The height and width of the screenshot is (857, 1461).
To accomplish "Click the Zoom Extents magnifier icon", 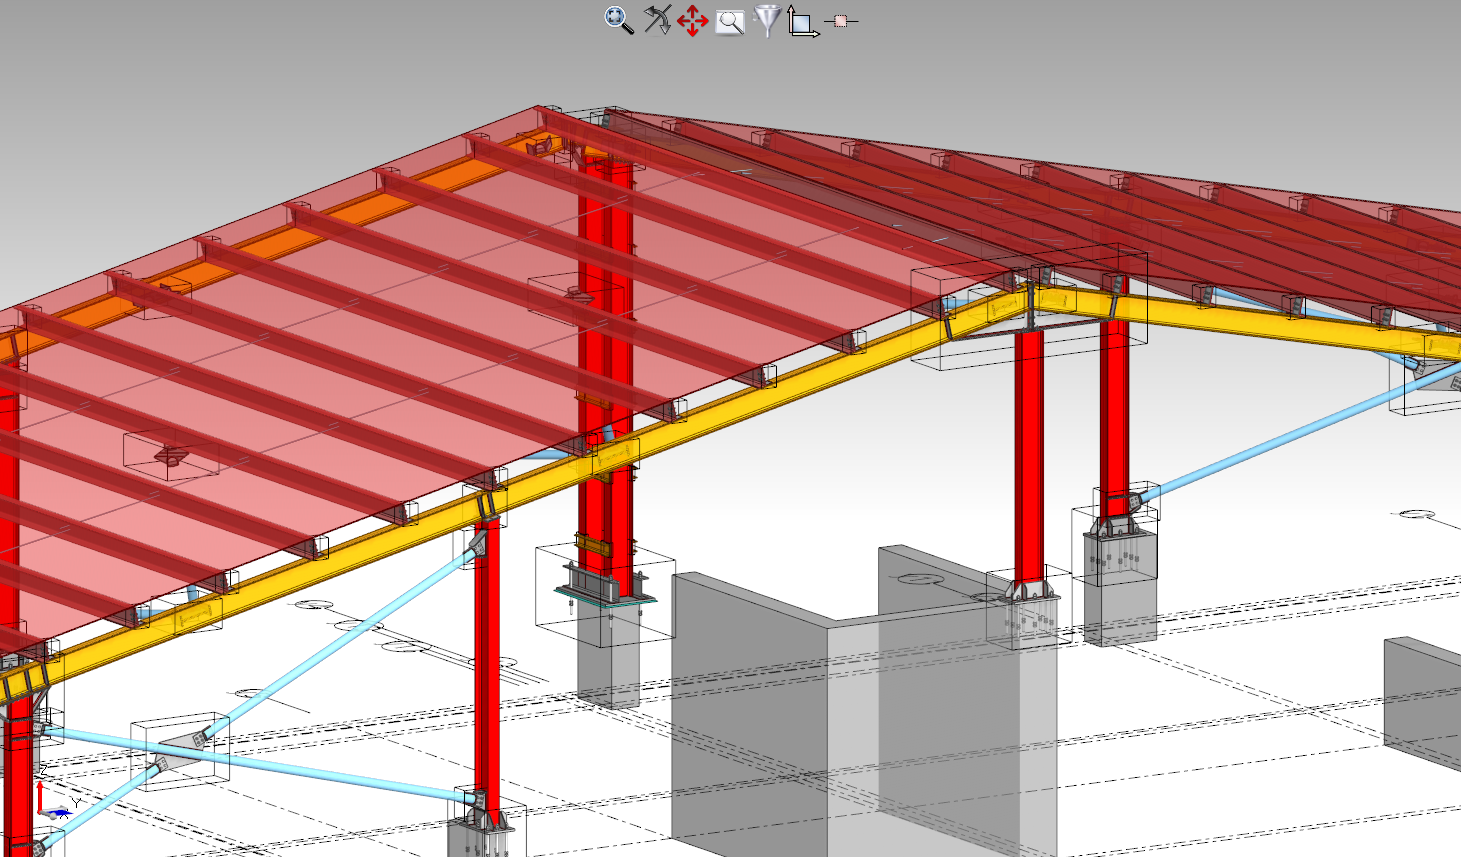I will tap(618, 20).
